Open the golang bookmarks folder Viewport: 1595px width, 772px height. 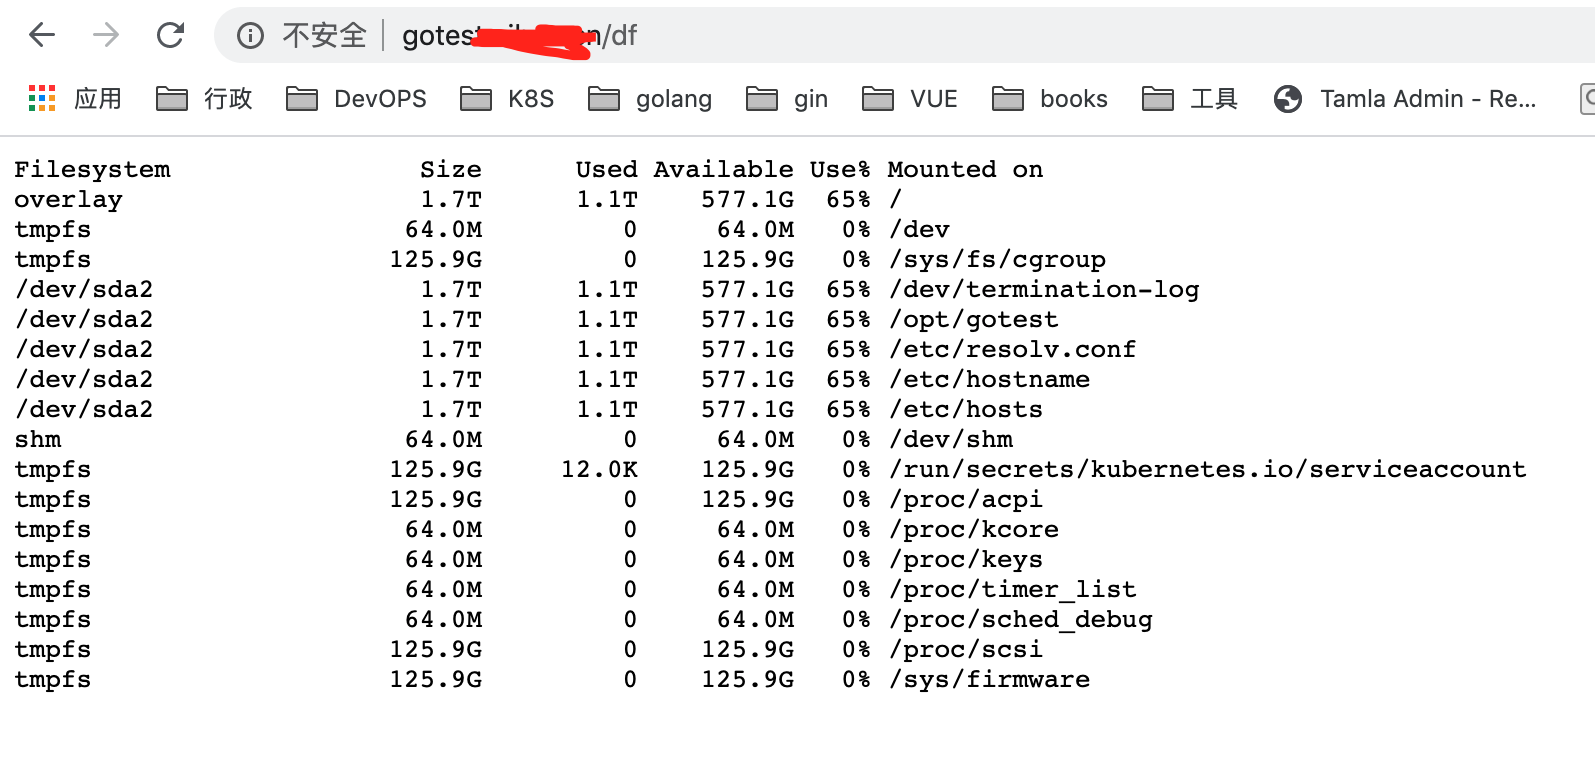[650, 98]
